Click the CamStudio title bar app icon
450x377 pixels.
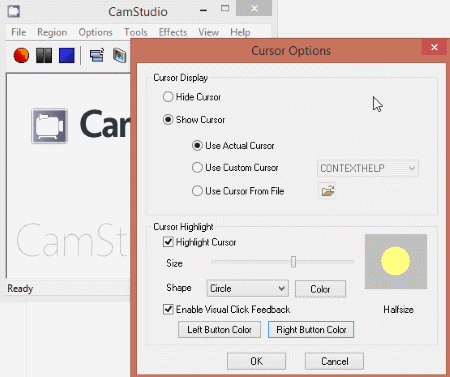coord(14,11)
